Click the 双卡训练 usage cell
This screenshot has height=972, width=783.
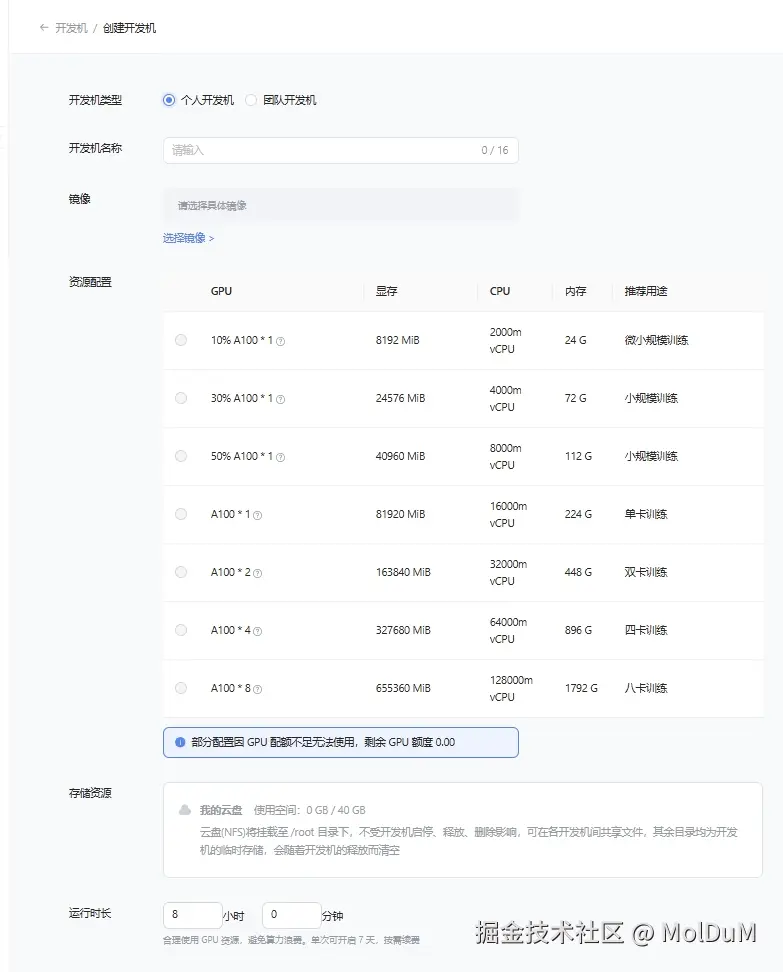(646, 572)
